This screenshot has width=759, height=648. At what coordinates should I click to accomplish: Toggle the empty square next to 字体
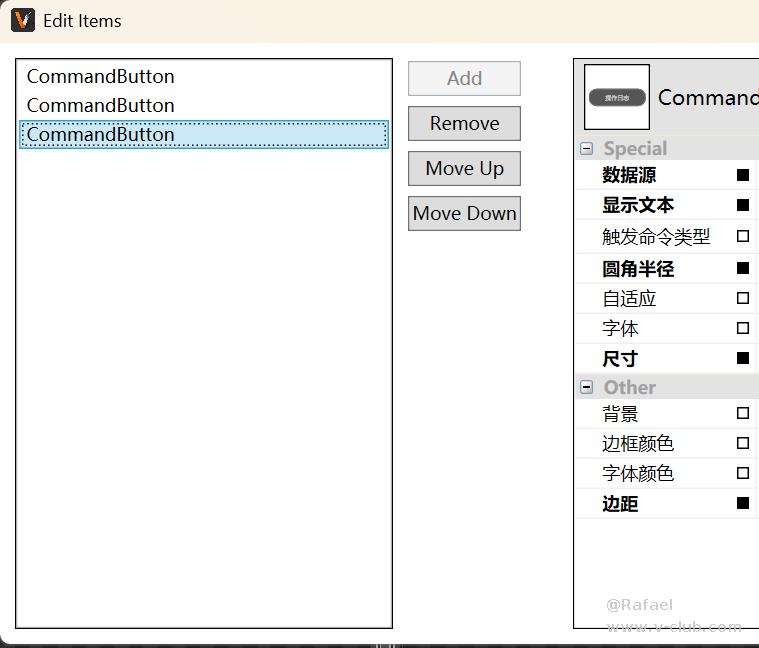pyautogui.click(x=743, y=328)
